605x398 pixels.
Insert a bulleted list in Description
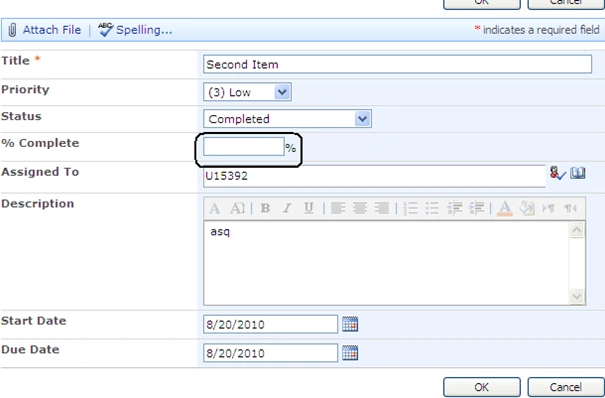coord(432,209)
